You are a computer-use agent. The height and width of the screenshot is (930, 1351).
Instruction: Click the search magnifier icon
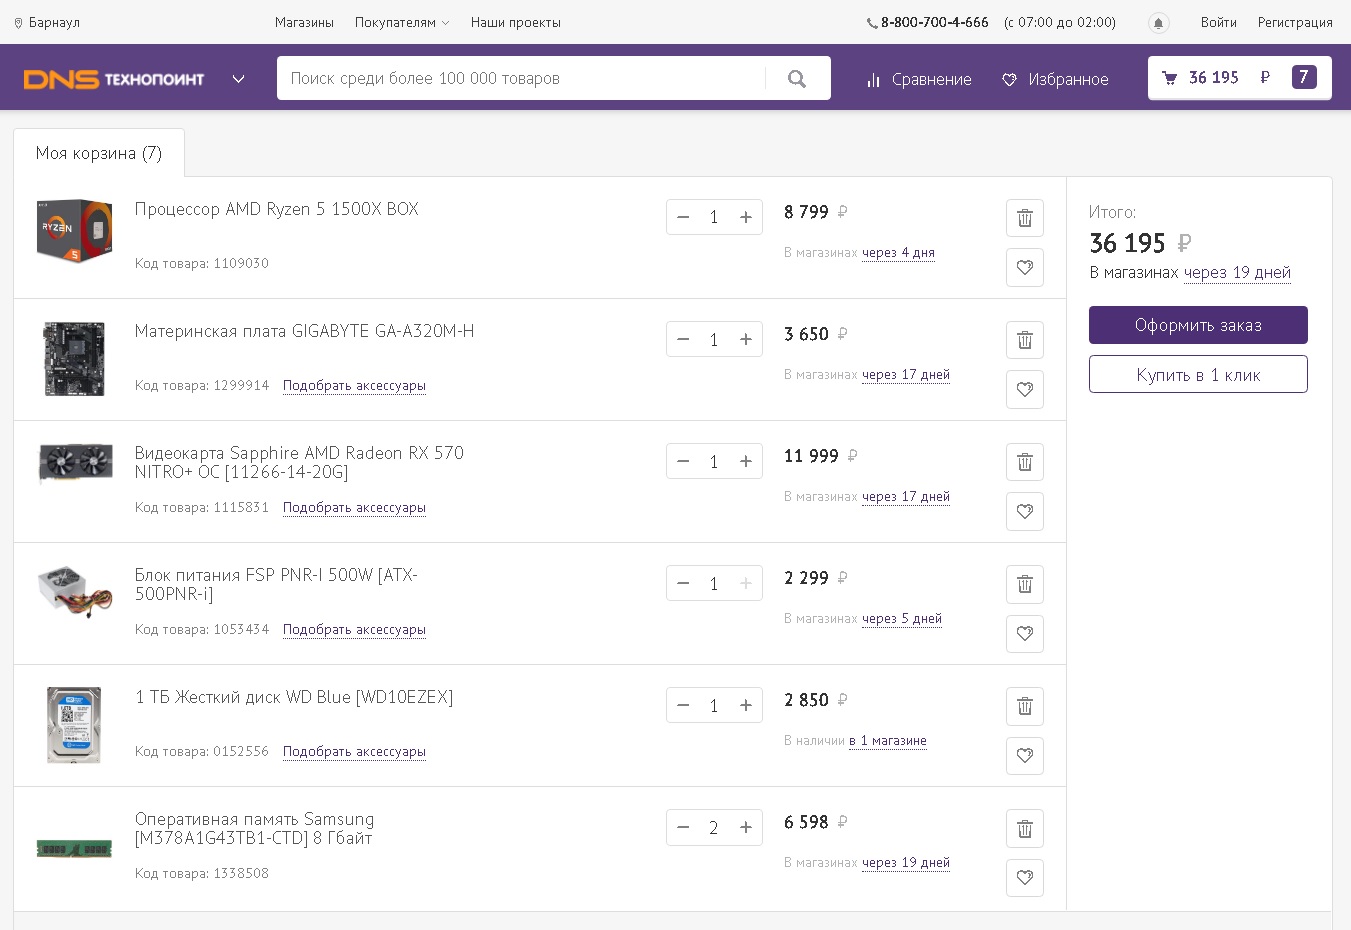[x=797, y=79]
